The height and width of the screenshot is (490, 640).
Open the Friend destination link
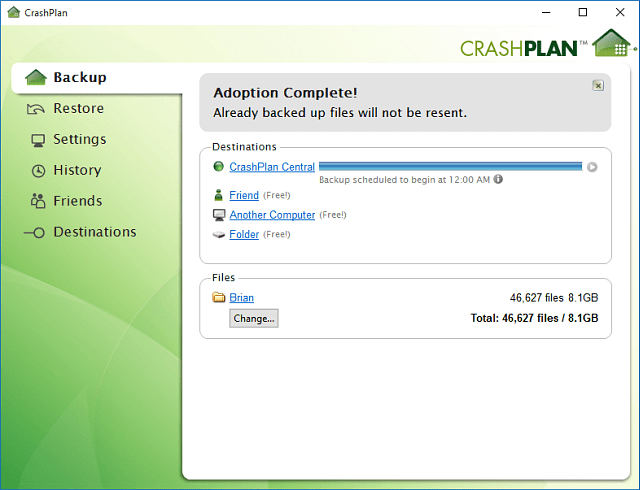tap(244, 196)
